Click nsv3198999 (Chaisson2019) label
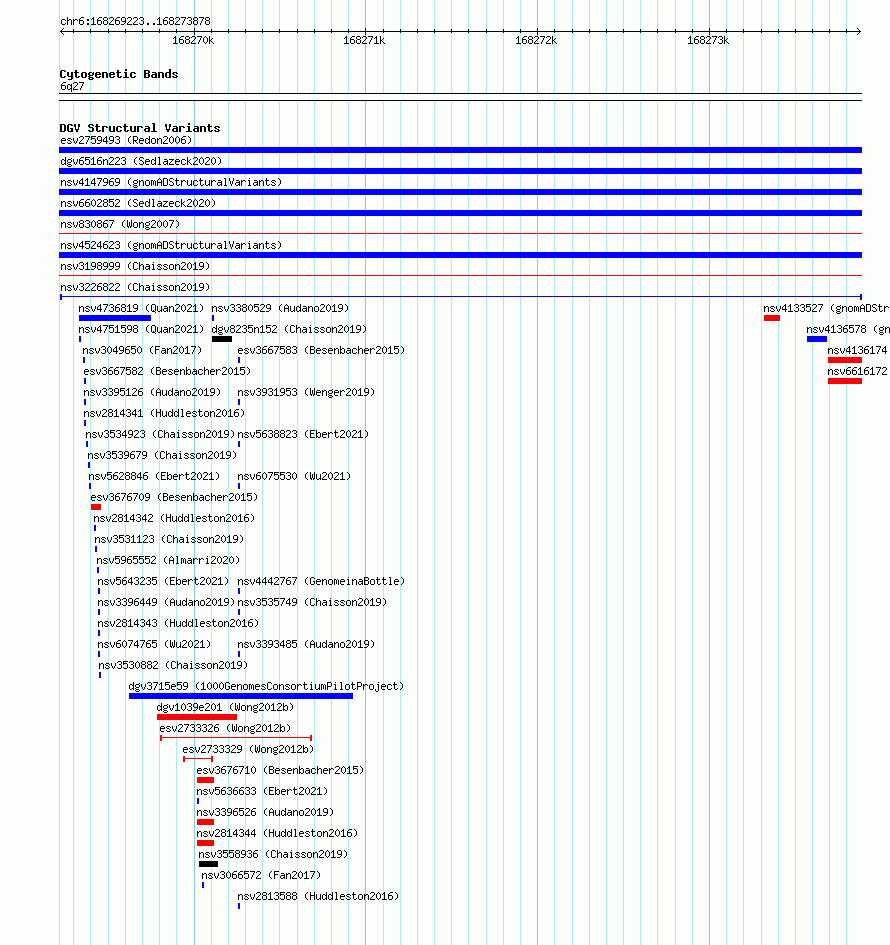This screenshot has width=890, height=945. click(x=135, y=267)
